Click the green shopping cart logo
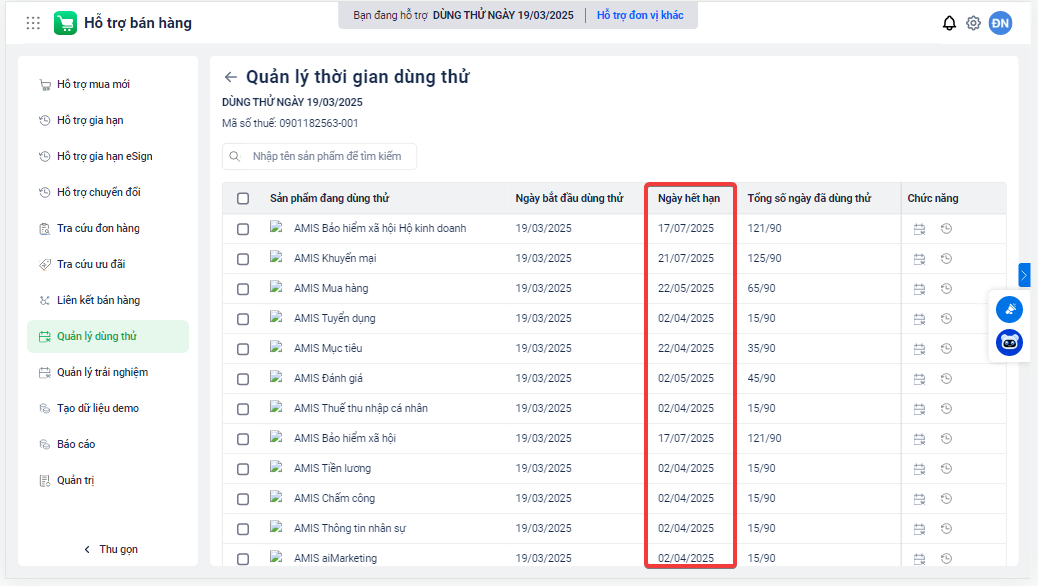Viewport: 1038px width, 586px height. (x=65, y=23)
